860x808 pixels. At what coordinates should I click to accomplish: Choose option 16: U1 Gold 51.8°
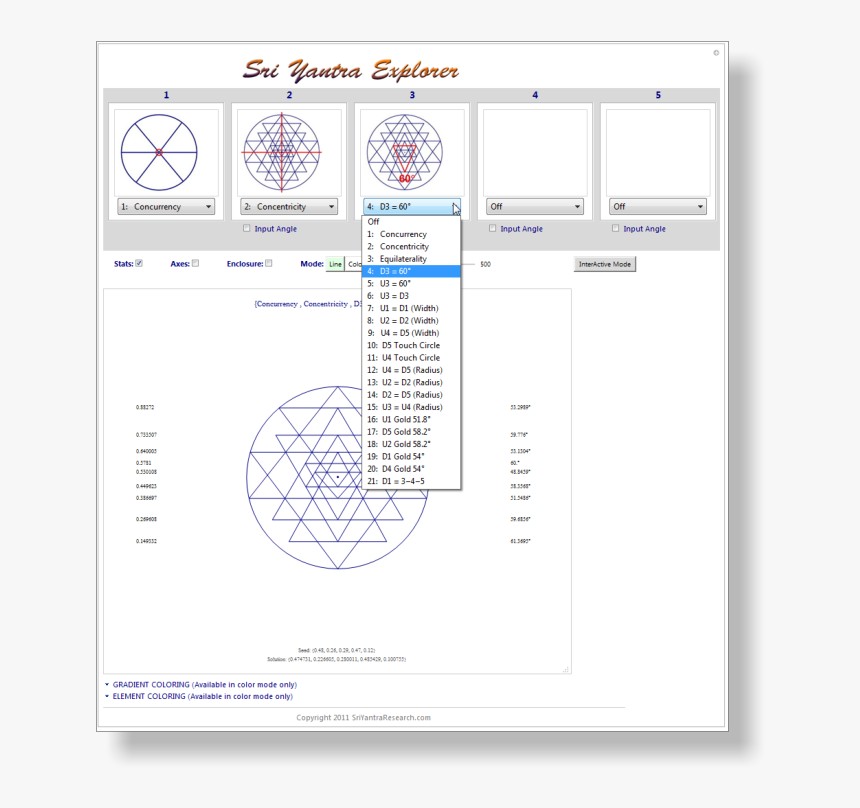tap(411, 419)
